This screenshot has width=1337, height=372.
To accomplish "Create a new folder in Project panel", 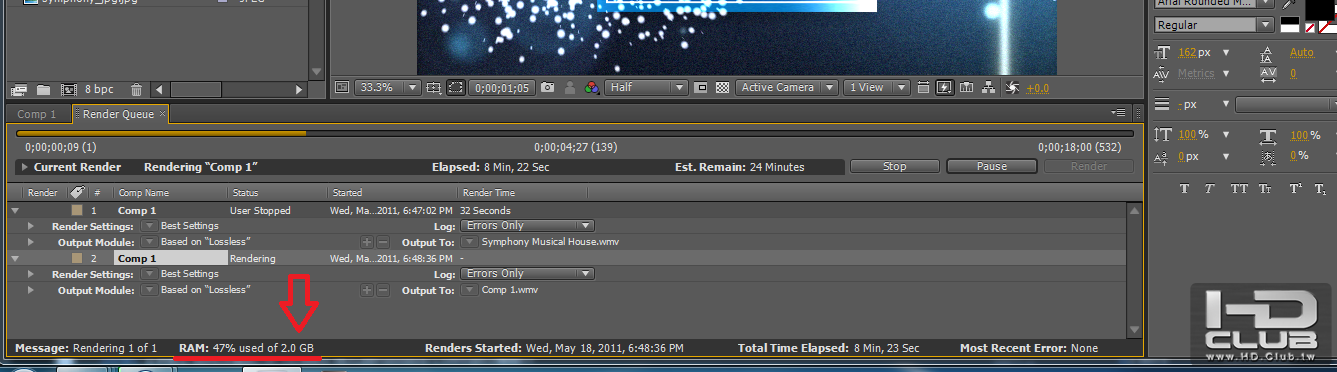I will coord(43,89).
